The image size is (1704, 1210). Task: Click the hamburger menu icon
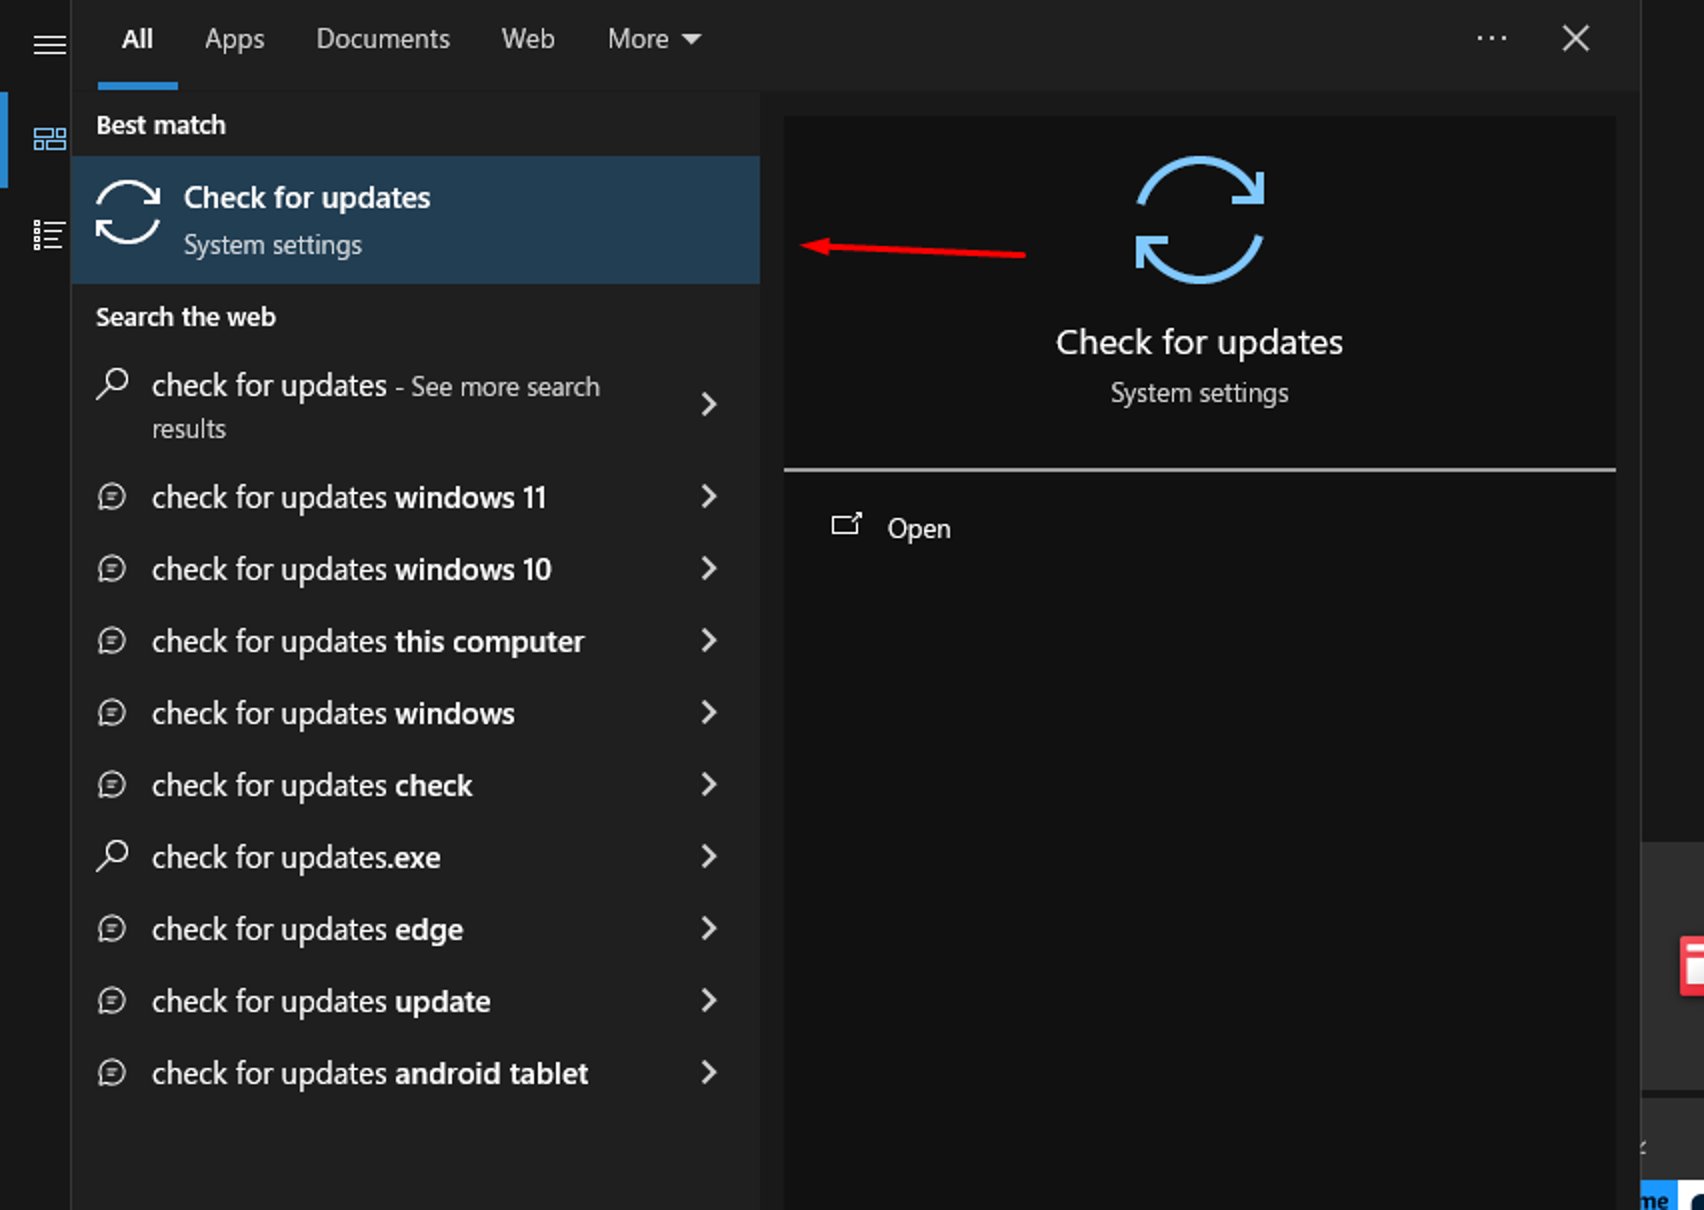coord(49,45)
